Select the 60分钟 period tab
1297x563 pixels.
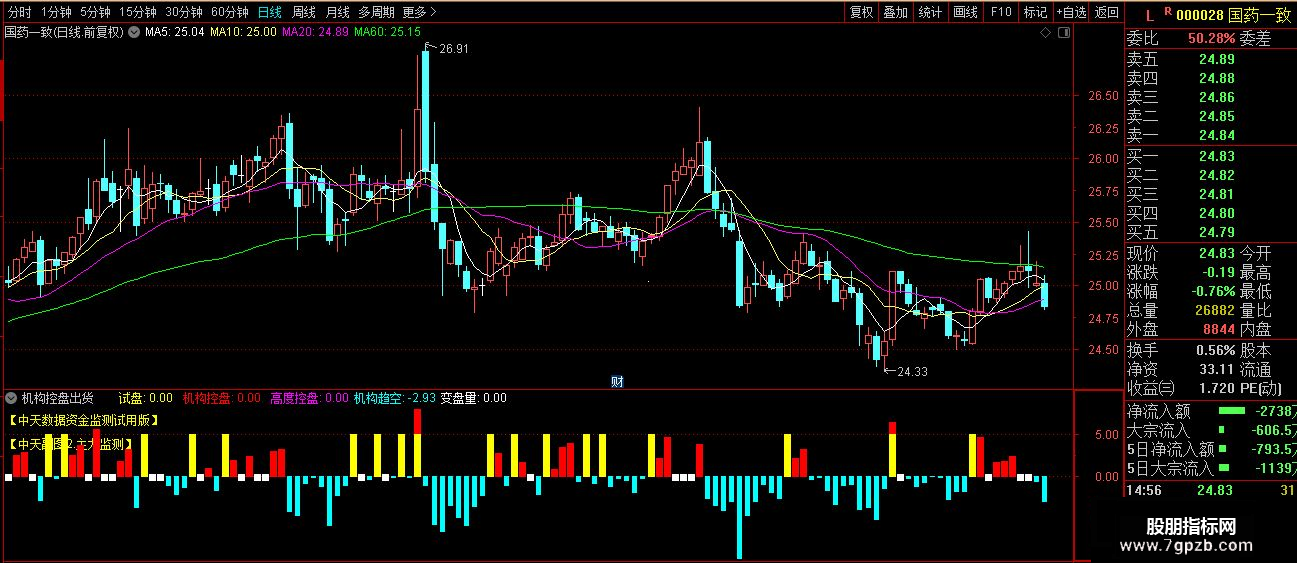pos(230,12)
